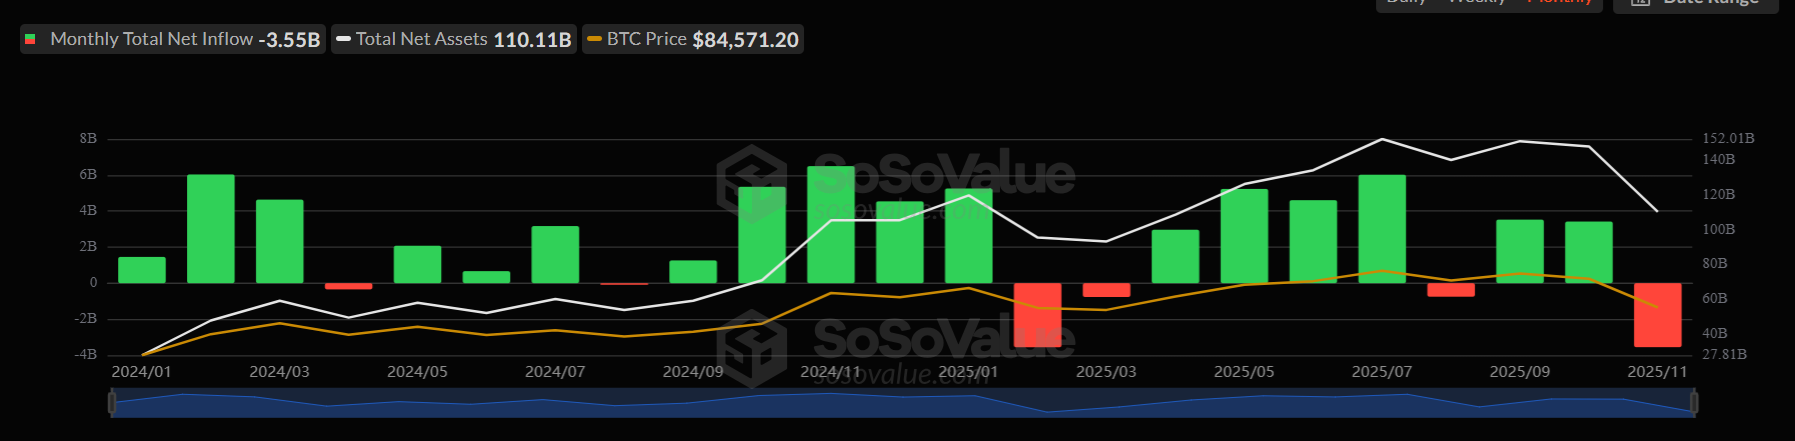Screen dimensions: 1795x441
Task: Click the 6B left axis label
Action: 89,175
